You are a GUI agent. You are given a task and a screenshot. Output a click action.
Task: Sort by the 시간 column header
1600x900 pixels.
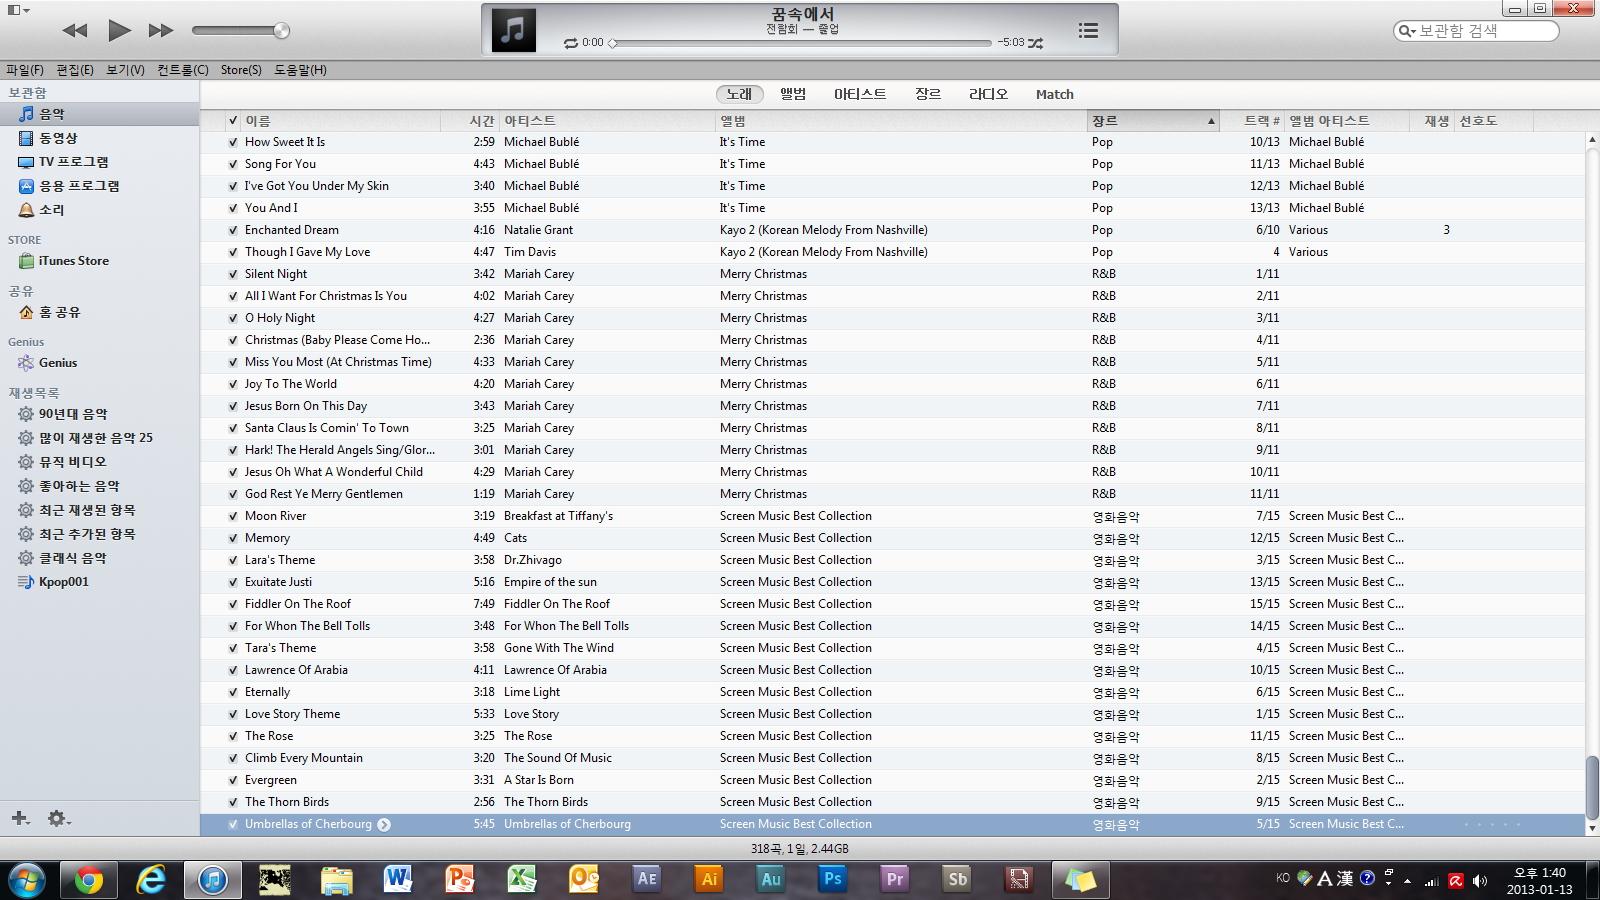coord(470,121)
